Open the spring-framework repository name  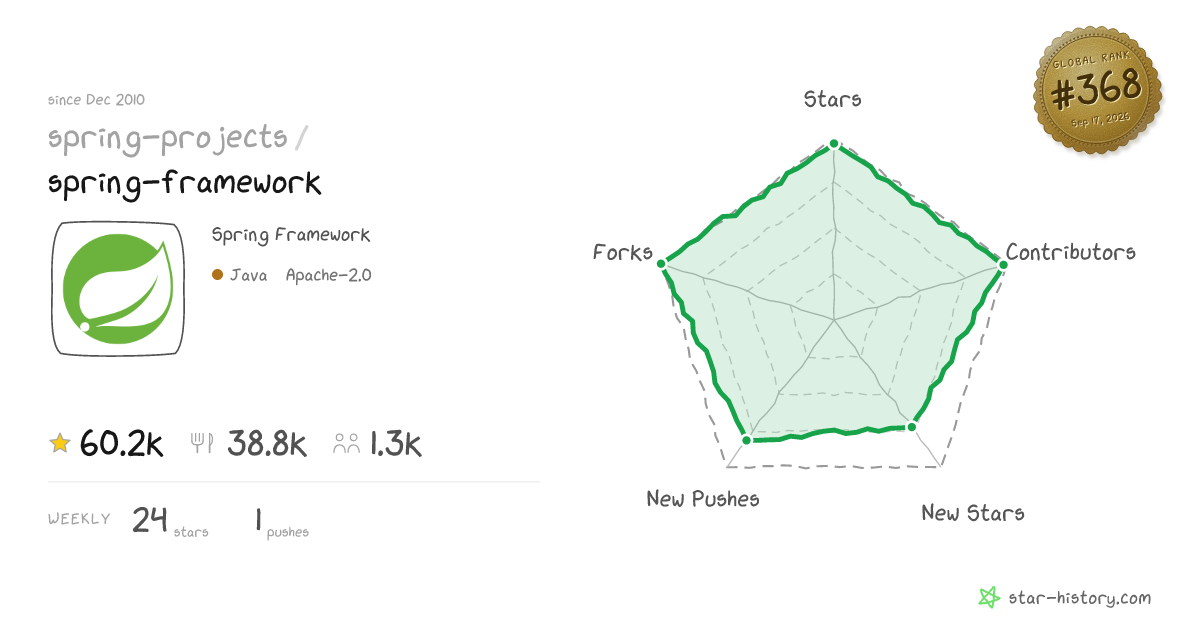[x=185, y=183]
